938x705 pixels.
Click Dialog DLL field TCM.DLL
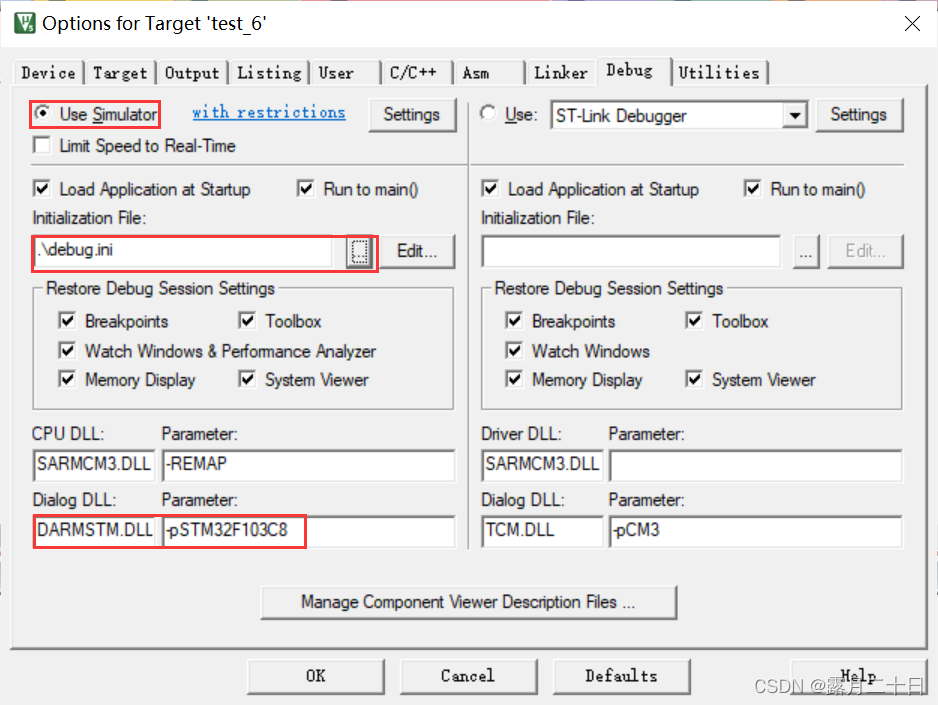pyautogui.click(x=542, y=531)
